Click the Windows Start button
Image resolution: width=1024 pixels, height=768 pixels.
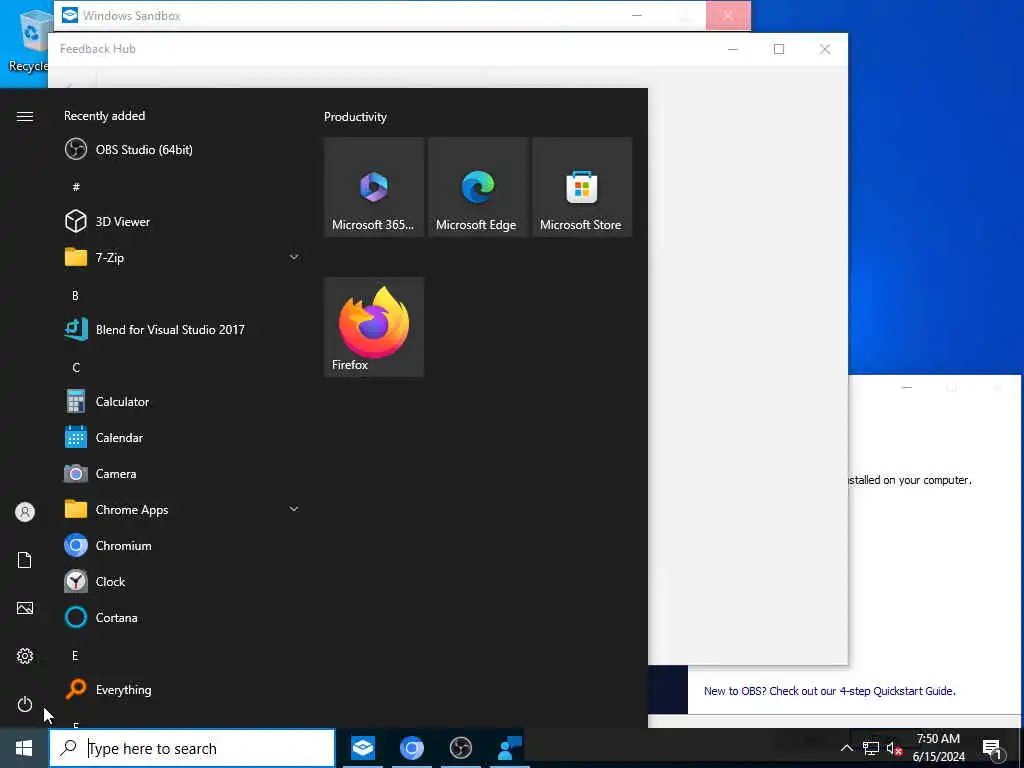[24, 748]
